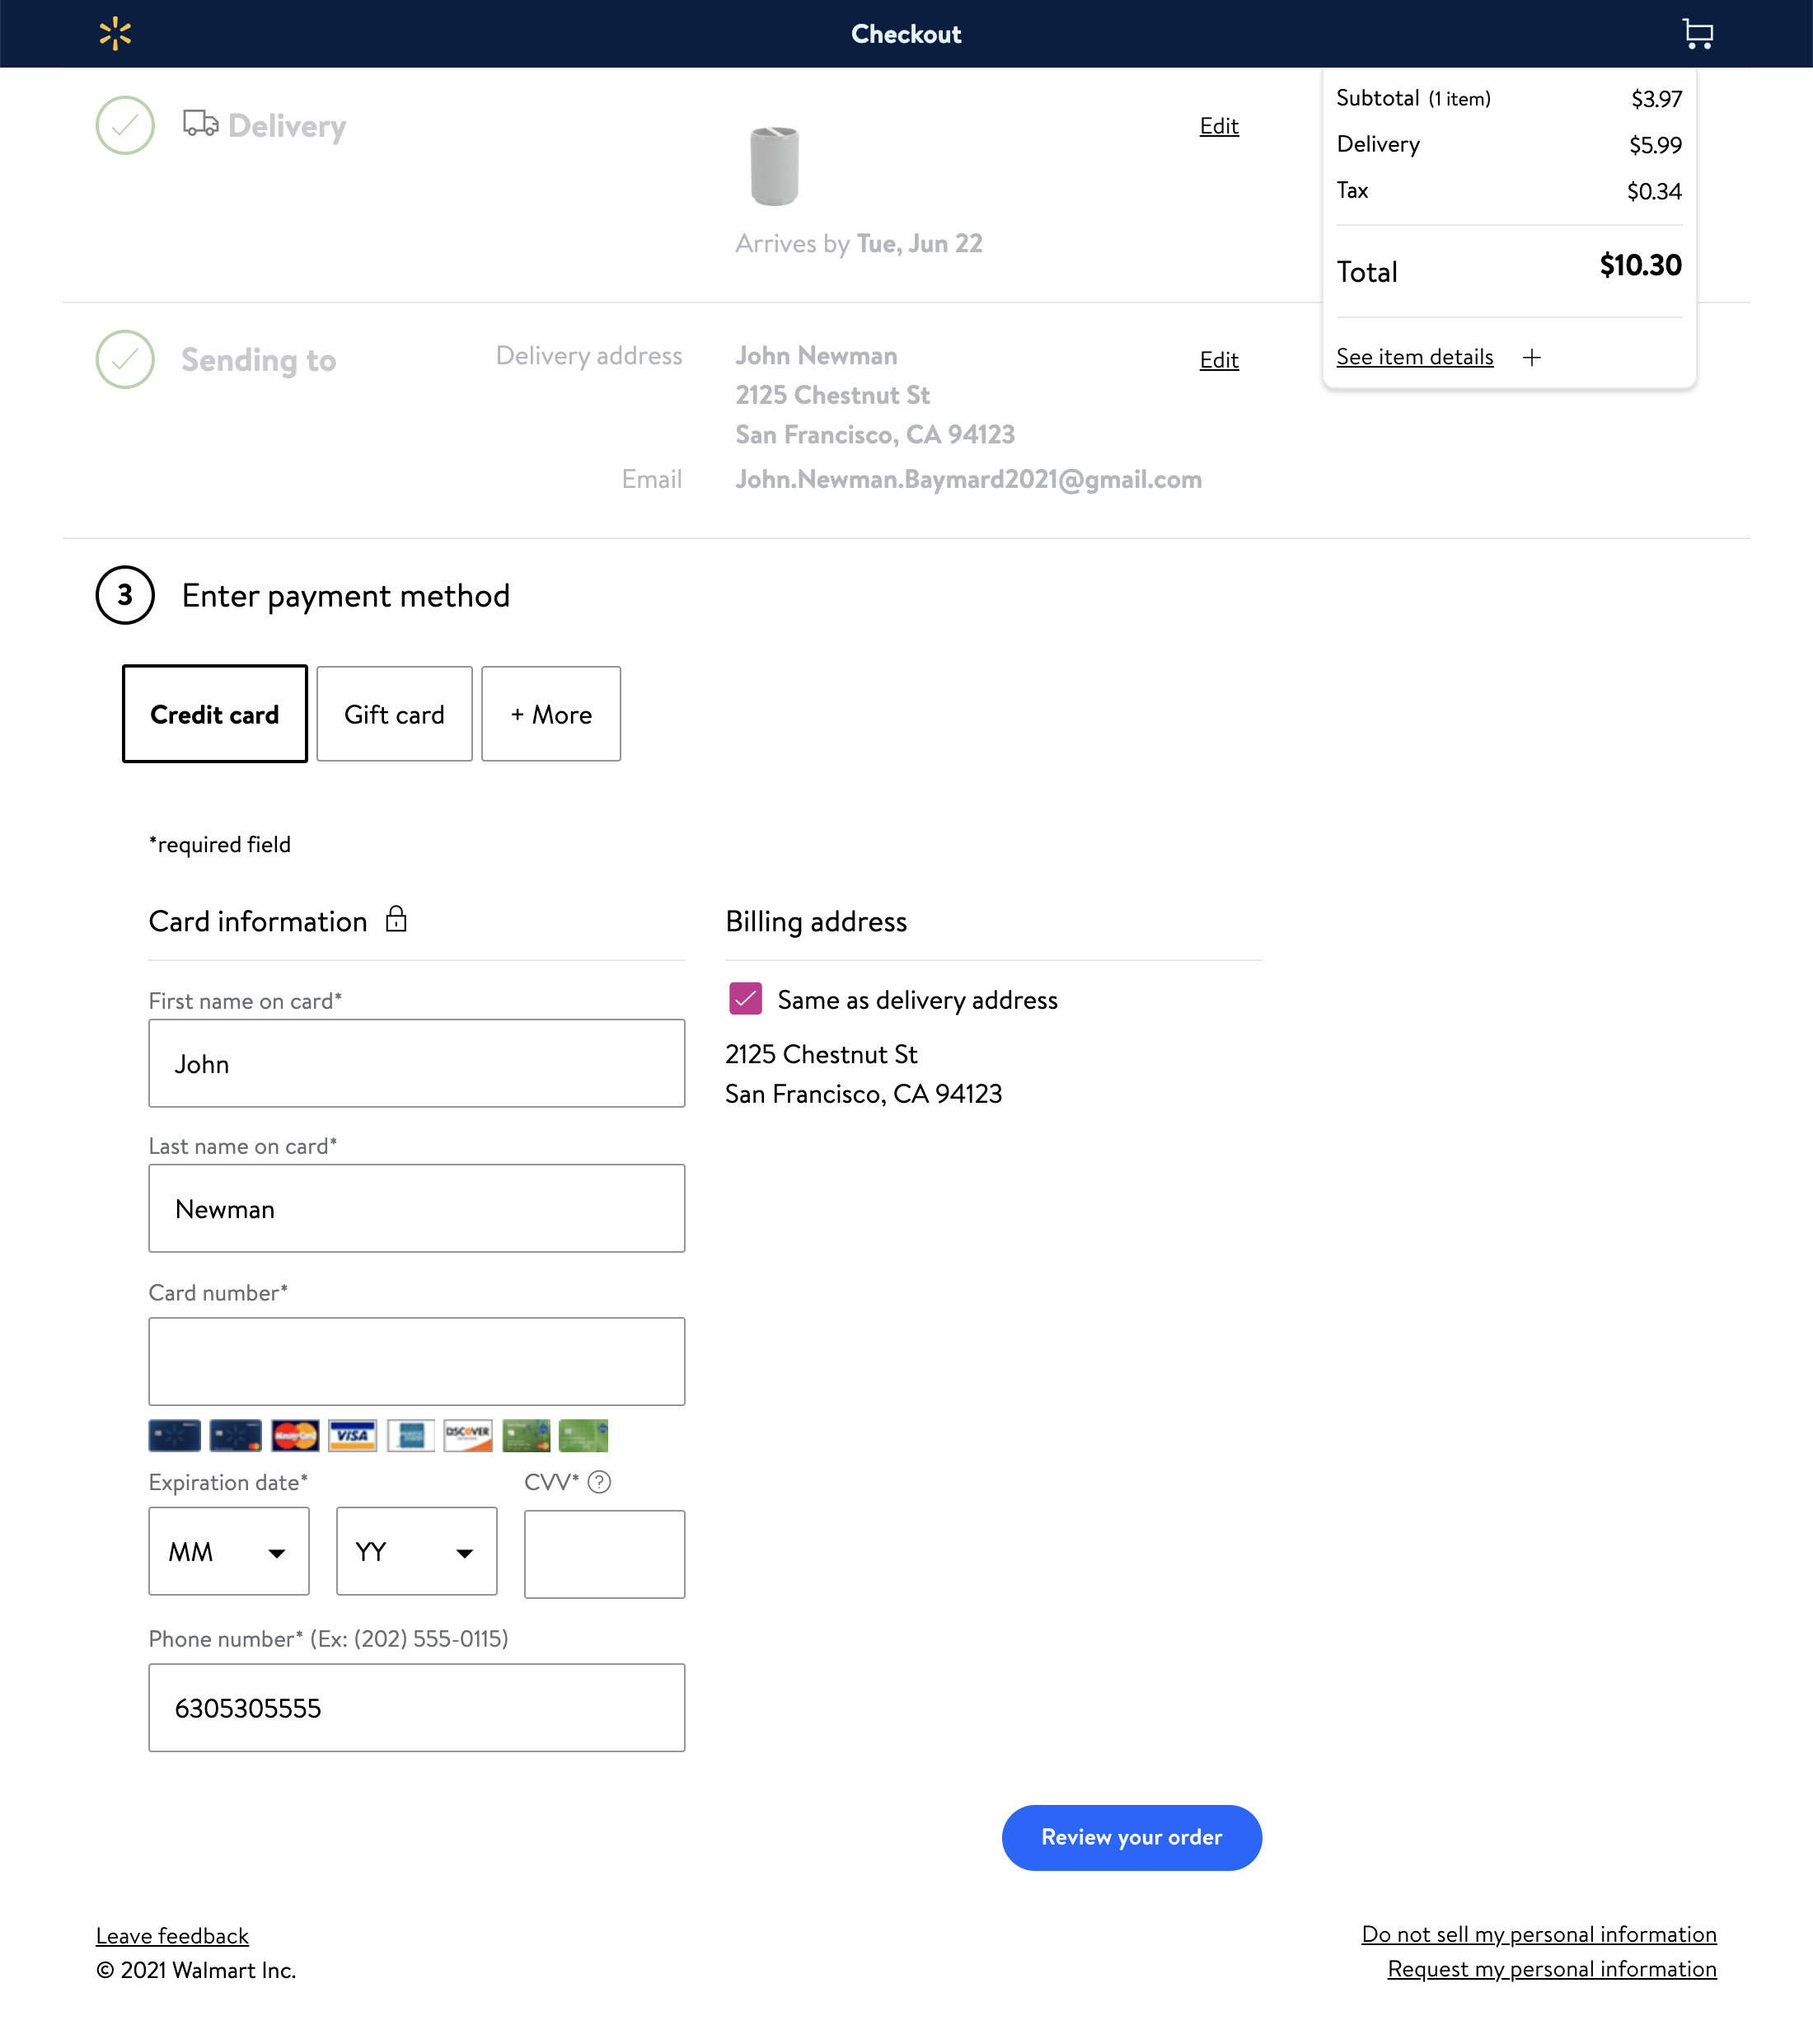
Task: Open the + More payment options tab
Action: pos(550,713)
